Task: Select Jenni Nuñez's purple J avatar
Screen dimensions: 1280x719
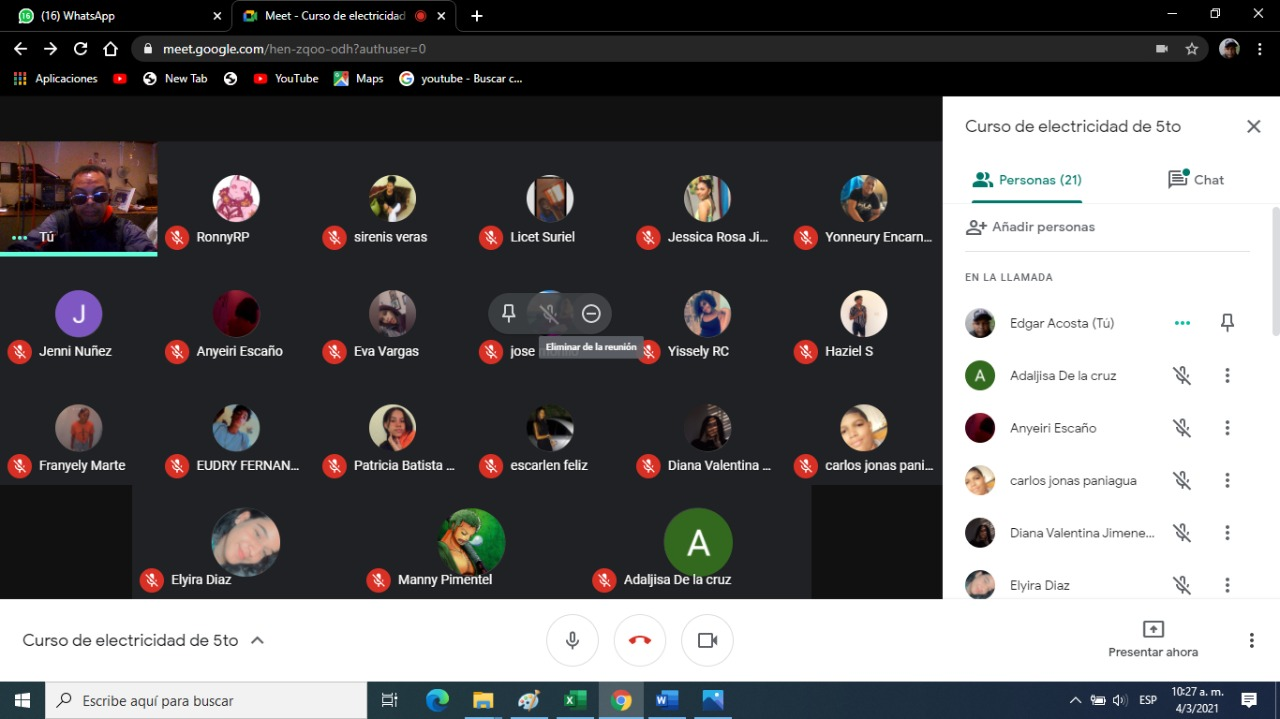Action: pos(79,313)
